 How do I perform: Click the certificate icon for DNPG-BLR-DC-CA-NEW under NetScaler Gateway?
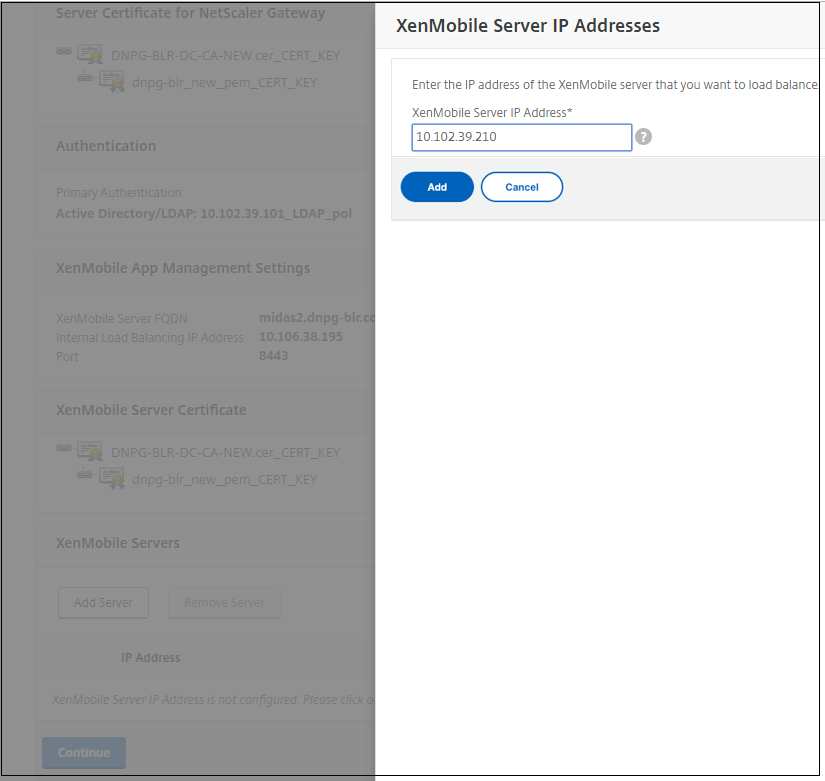coord(90,55)
